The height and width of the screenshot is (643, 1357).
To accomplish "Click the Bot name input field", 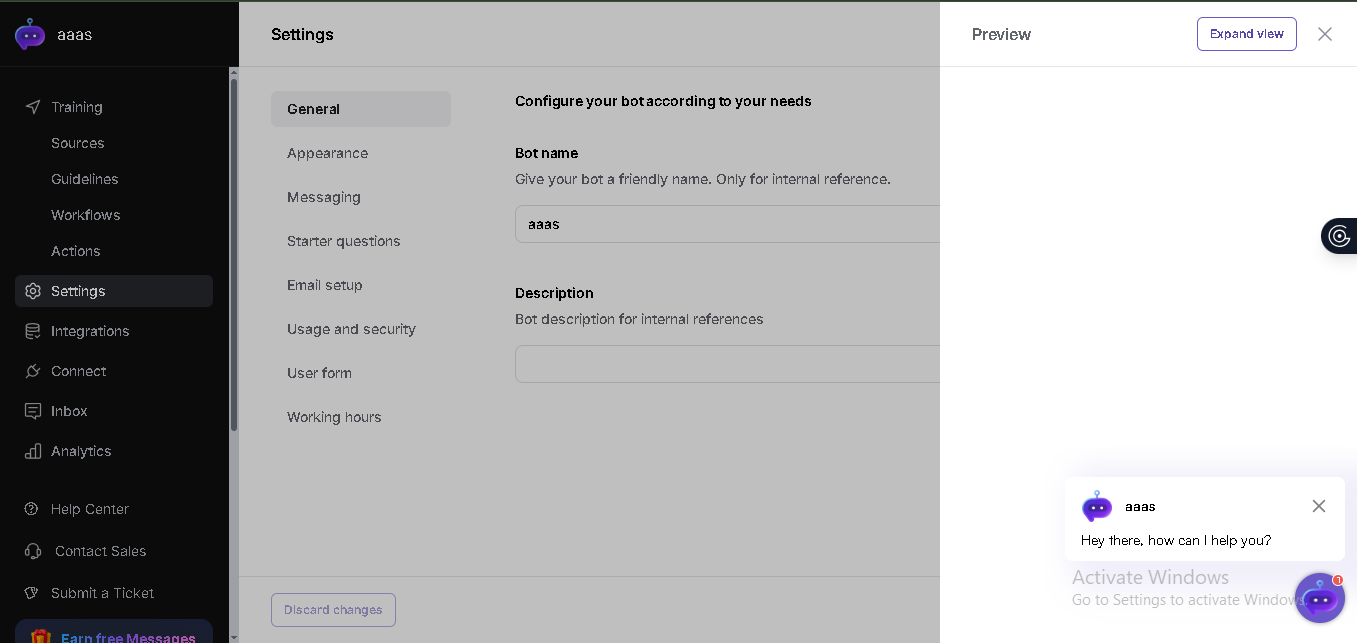I will (728, 224).
